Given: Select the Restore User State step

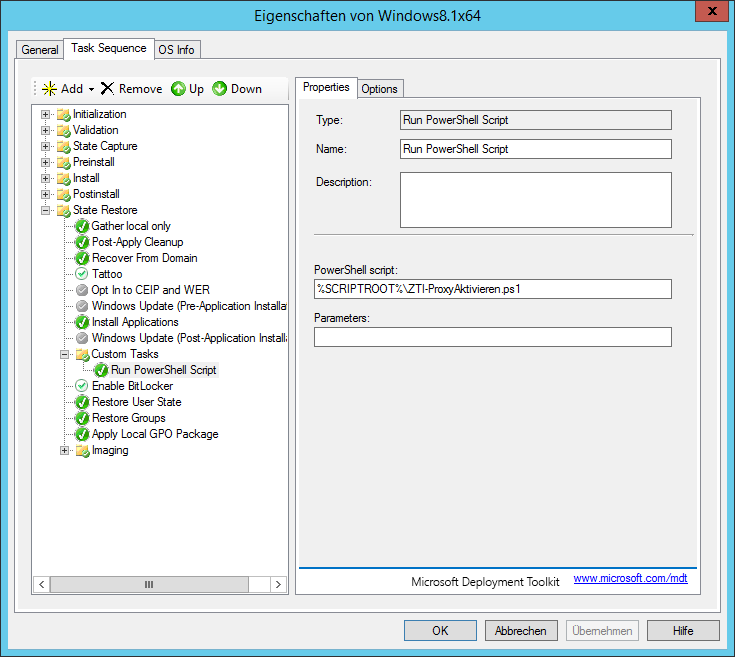Looking at the screenshot, I should (x=136, y=402).
